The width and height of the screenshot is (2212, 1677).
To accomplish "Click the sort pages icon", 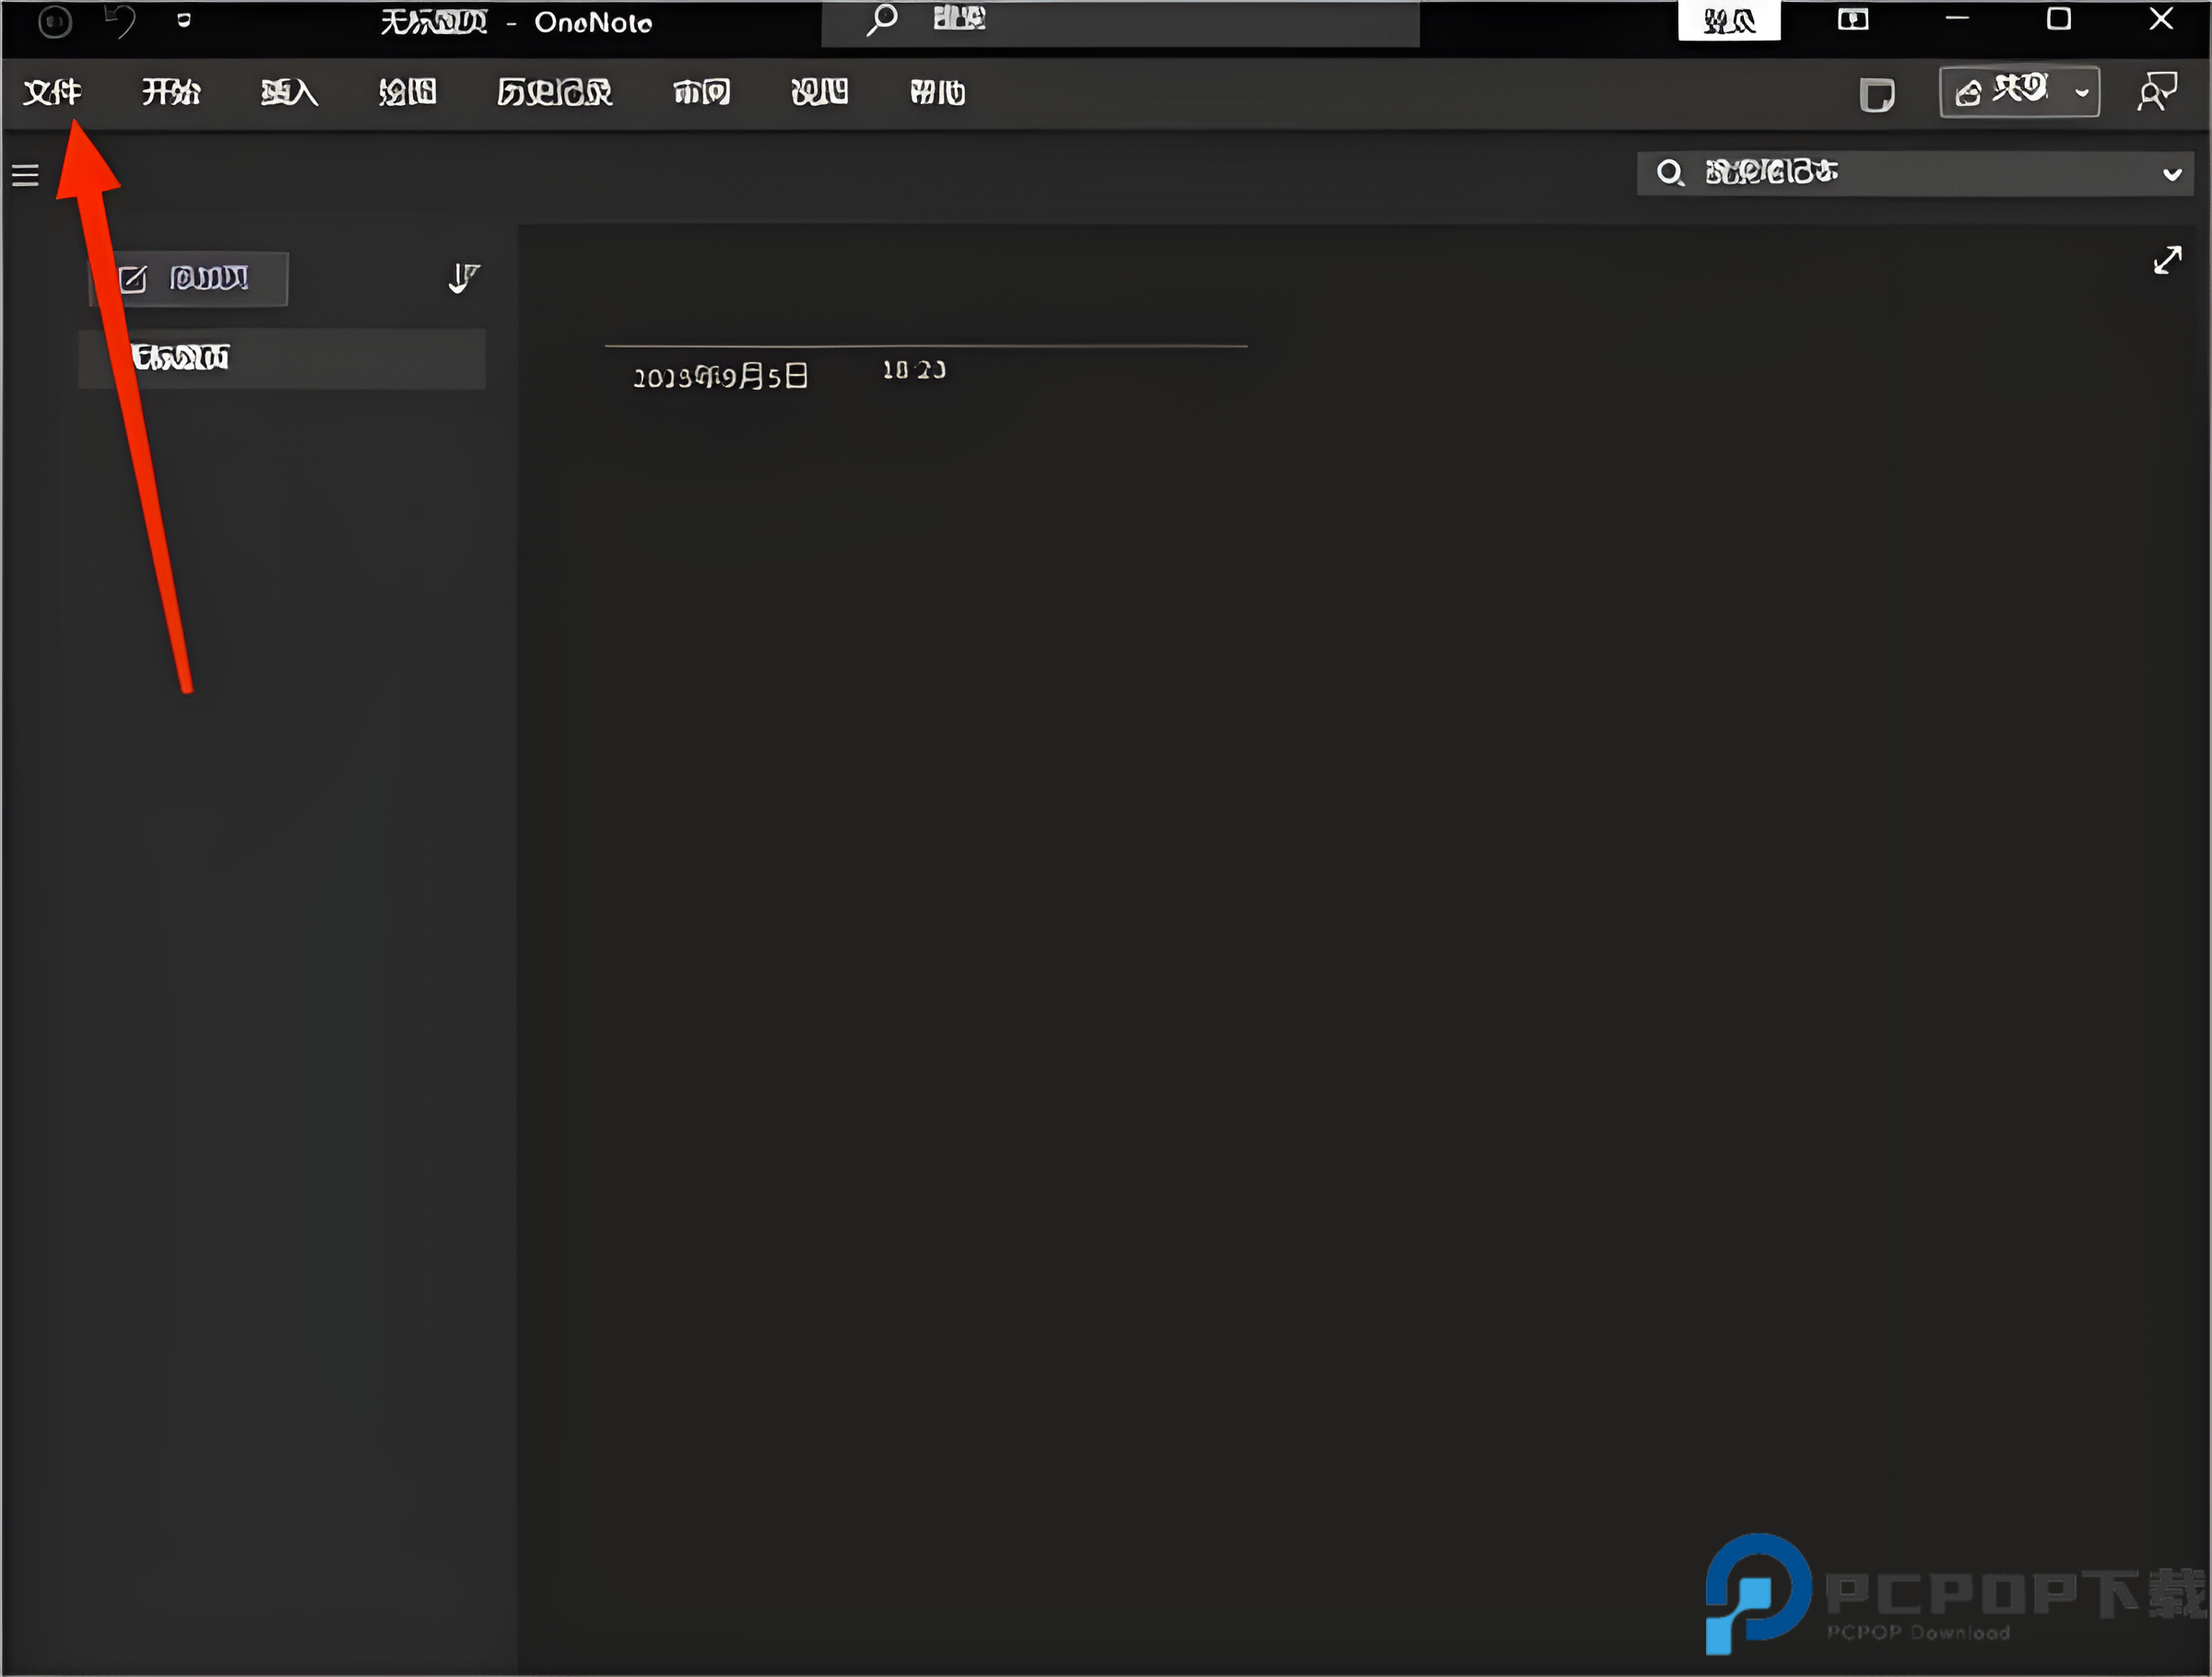I will pos(463,278).
